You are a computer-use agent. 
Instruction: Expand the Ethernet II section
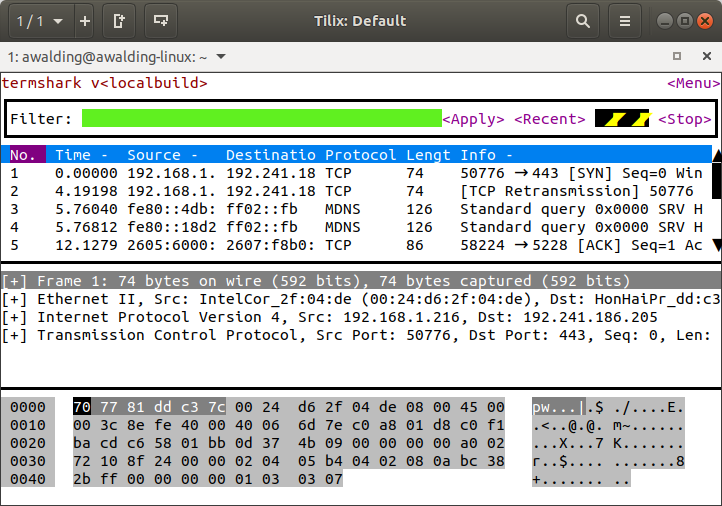click(14, 299)
